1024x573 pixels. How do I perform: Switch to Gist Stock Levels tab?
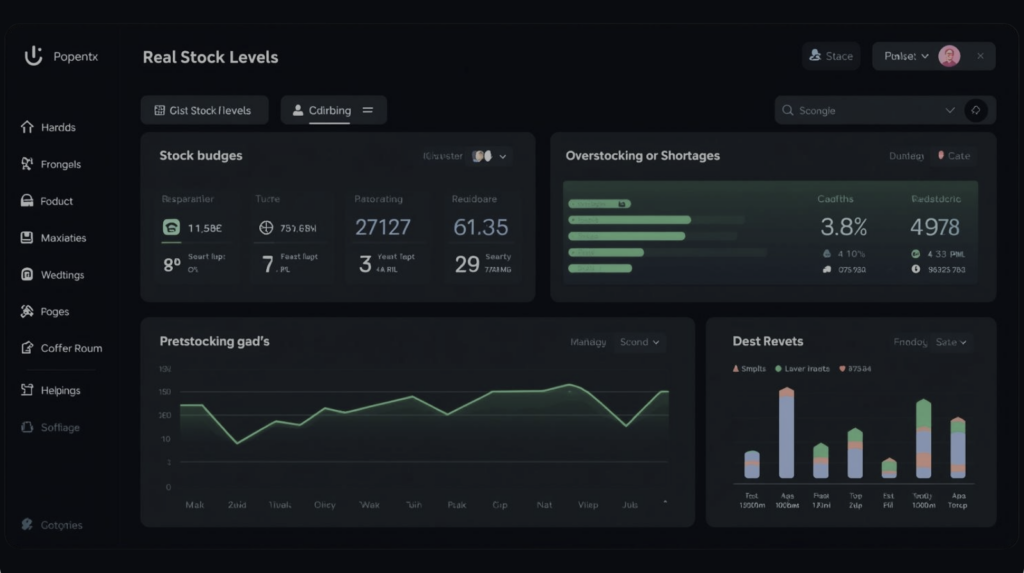[204, 110]
